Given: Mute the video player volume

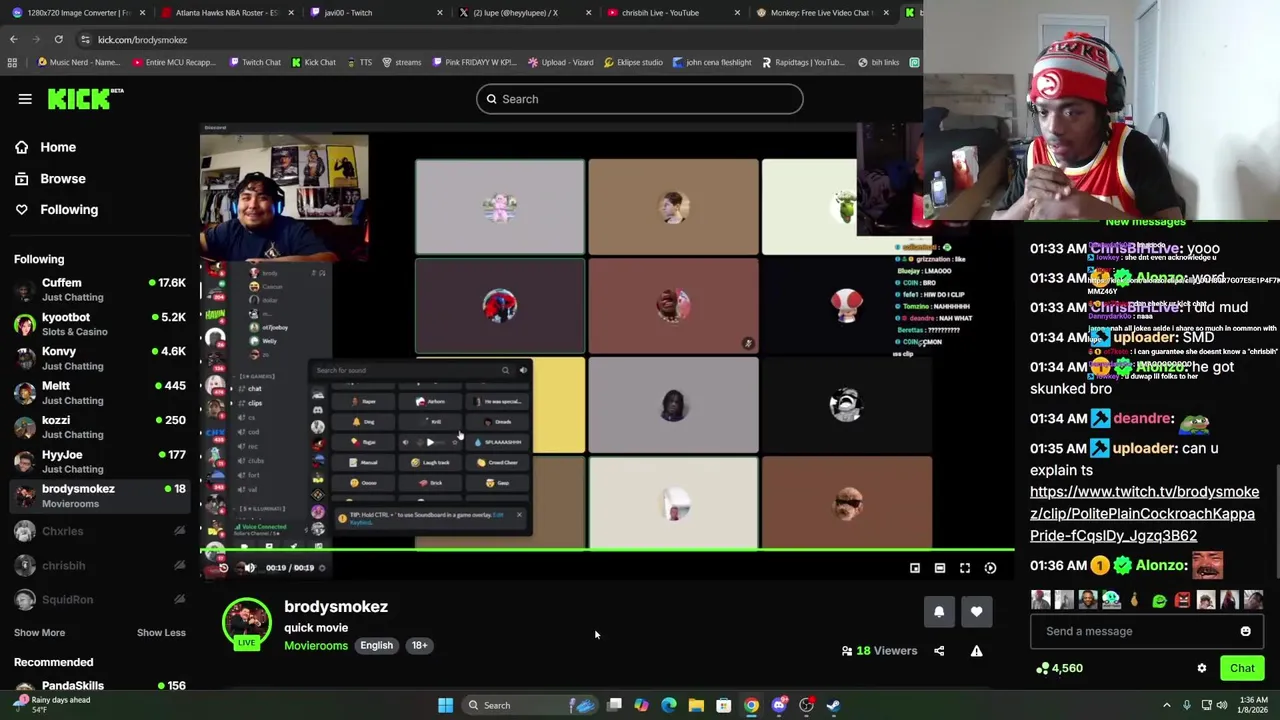Looking at the screenshot, I should [249, 567].
